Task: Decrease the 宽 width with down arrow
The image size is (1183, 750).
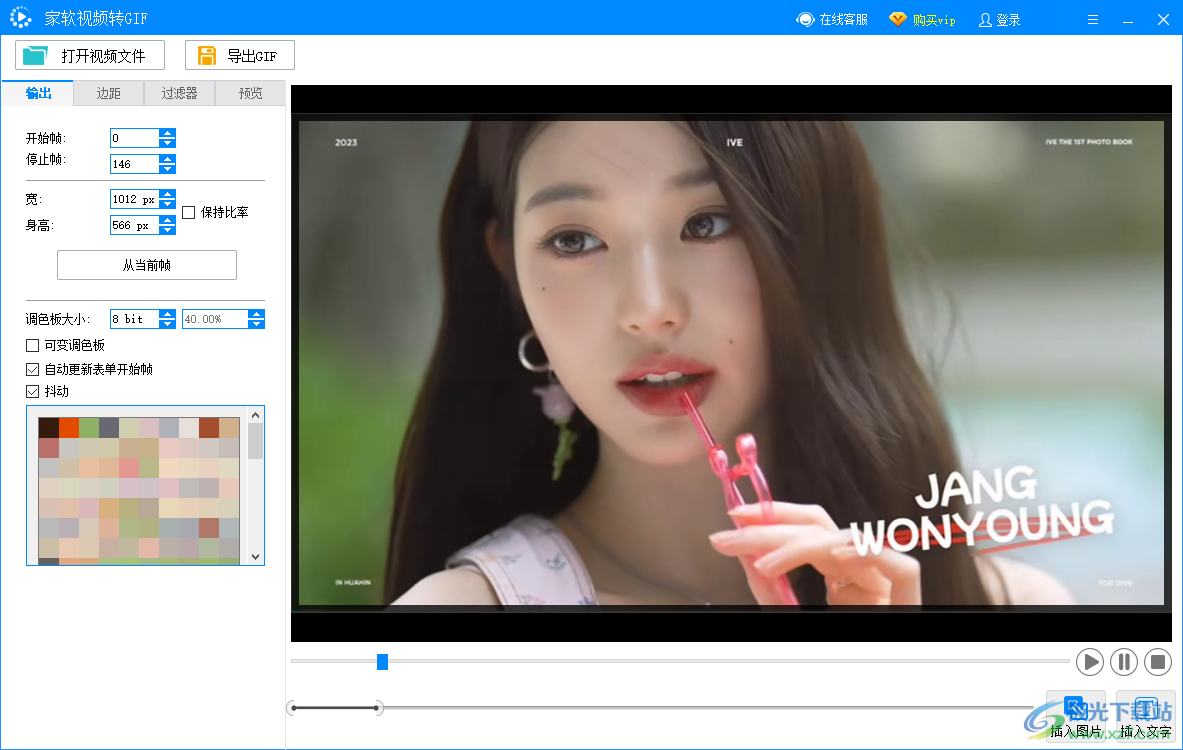Action: point(167,204)
